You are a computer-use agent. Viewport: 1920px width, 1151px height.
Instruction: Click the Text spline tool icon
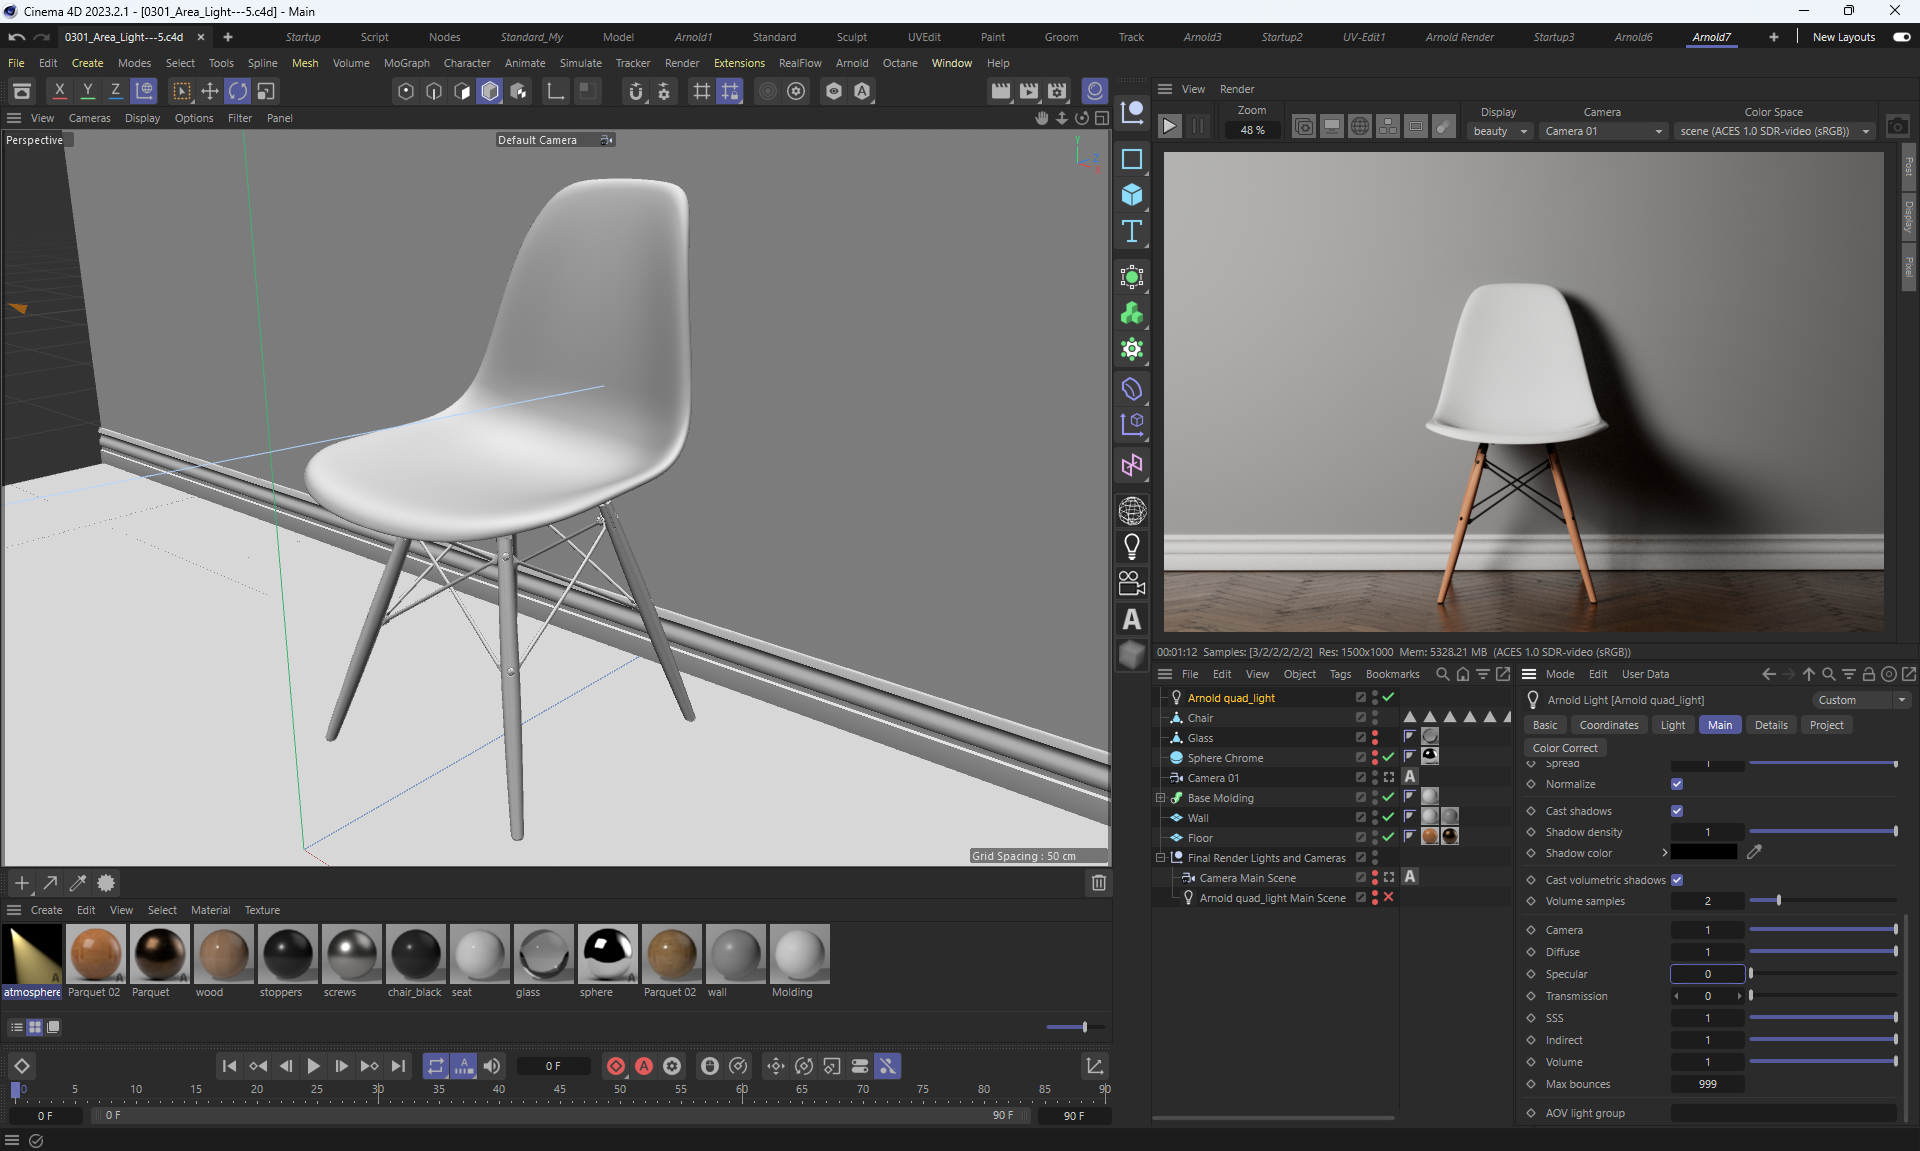1131,232
